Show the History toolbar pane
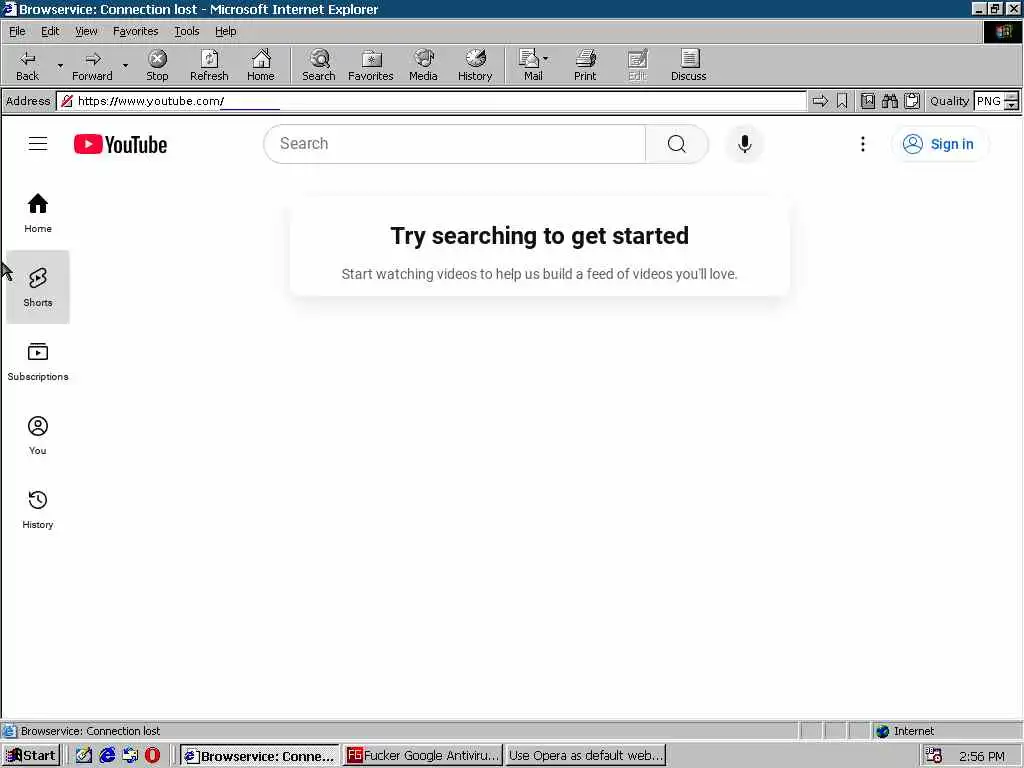This screenshot has height=768, width=1024. (x=475, y=65)
